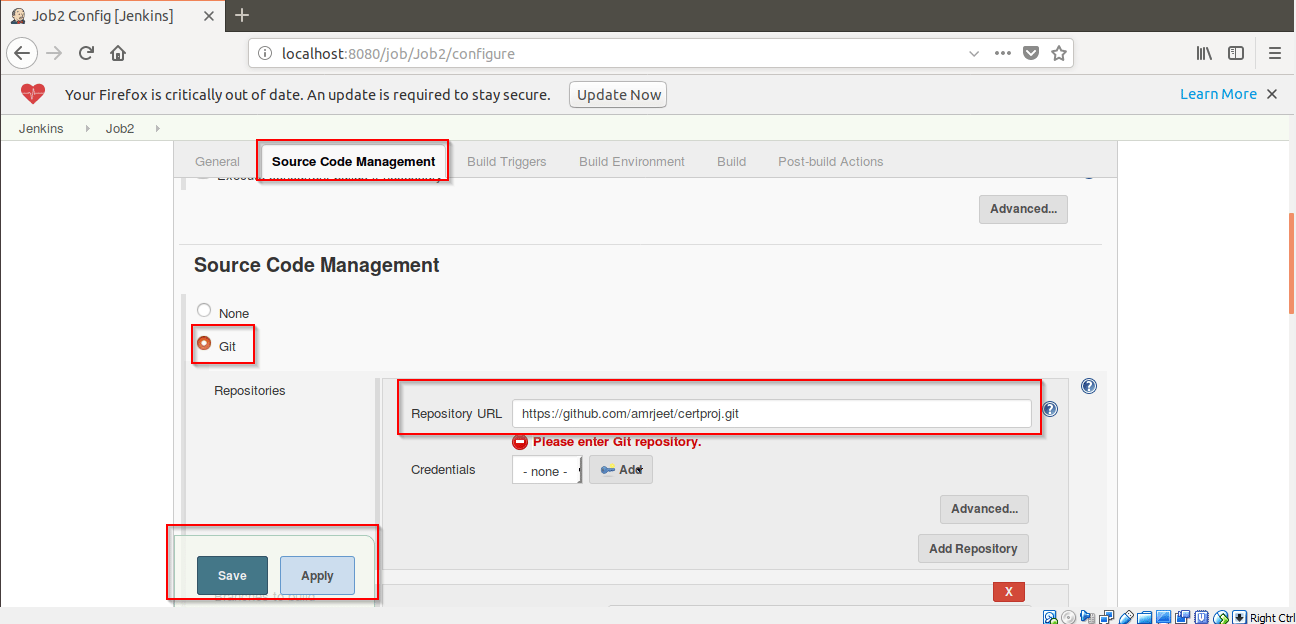Click the VirtualBox shared folders status icon
This screenshot has height=624, width=1296.
(x=1143, y=617)
